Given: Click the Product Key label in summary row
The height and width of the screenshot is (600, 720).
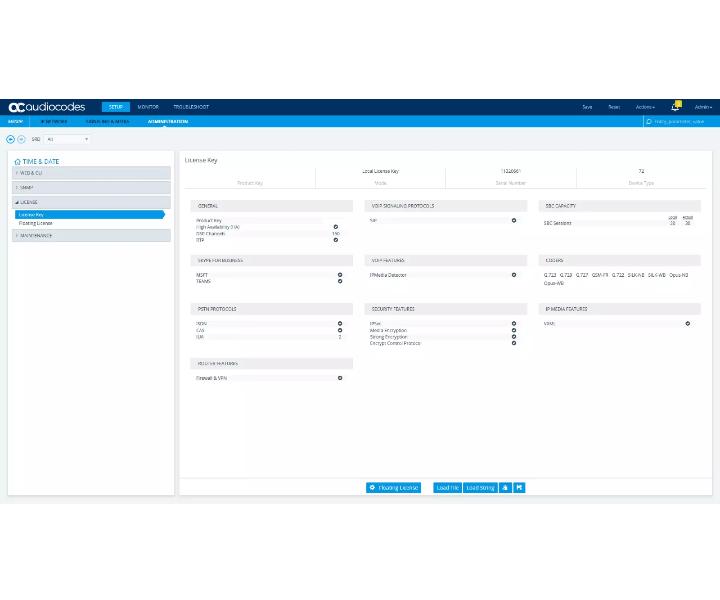Looking at the screenshot, I should click(x=250, y=183).
